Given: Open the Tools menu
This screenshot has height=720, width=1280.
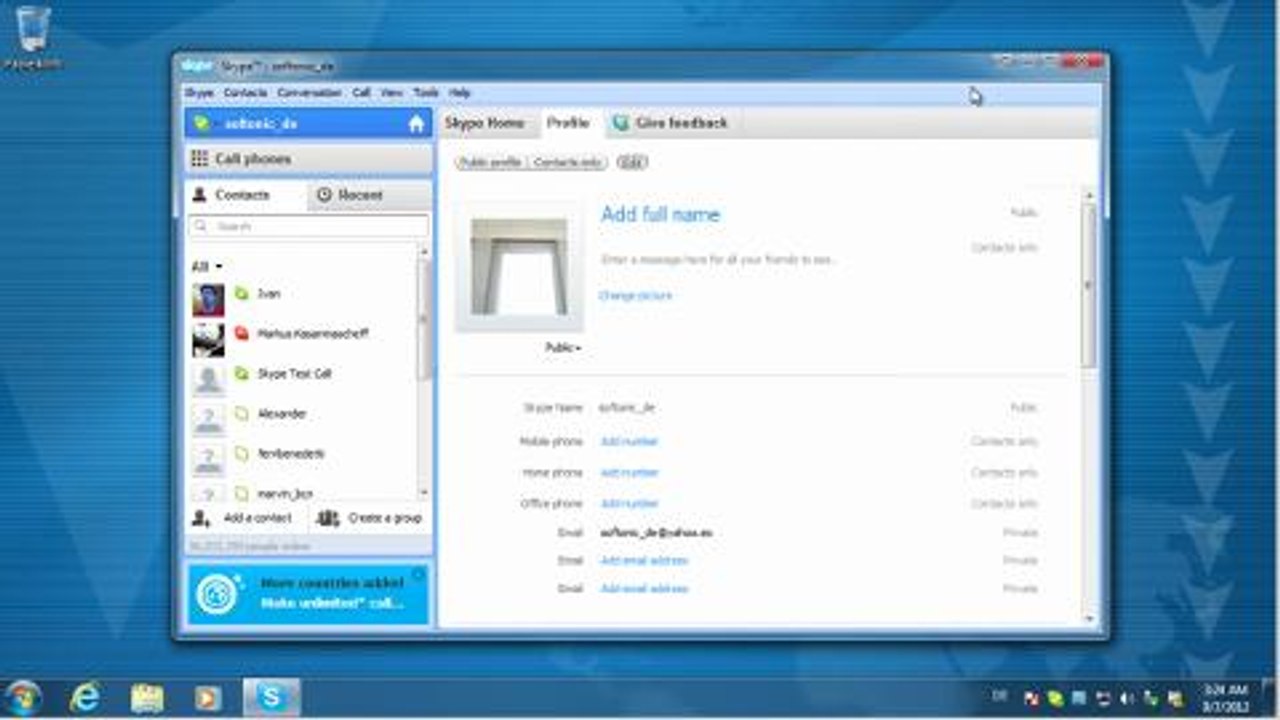Looking at the screenshot, I should coord(426,93).
